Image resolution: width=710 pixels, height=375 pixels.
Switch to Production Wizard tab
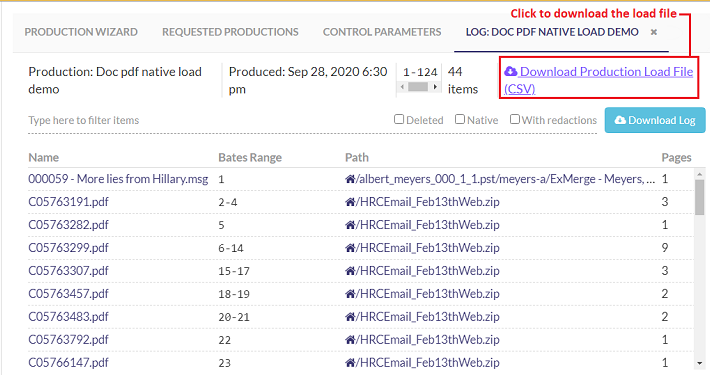pyautogui.click(x=81, y=32)
